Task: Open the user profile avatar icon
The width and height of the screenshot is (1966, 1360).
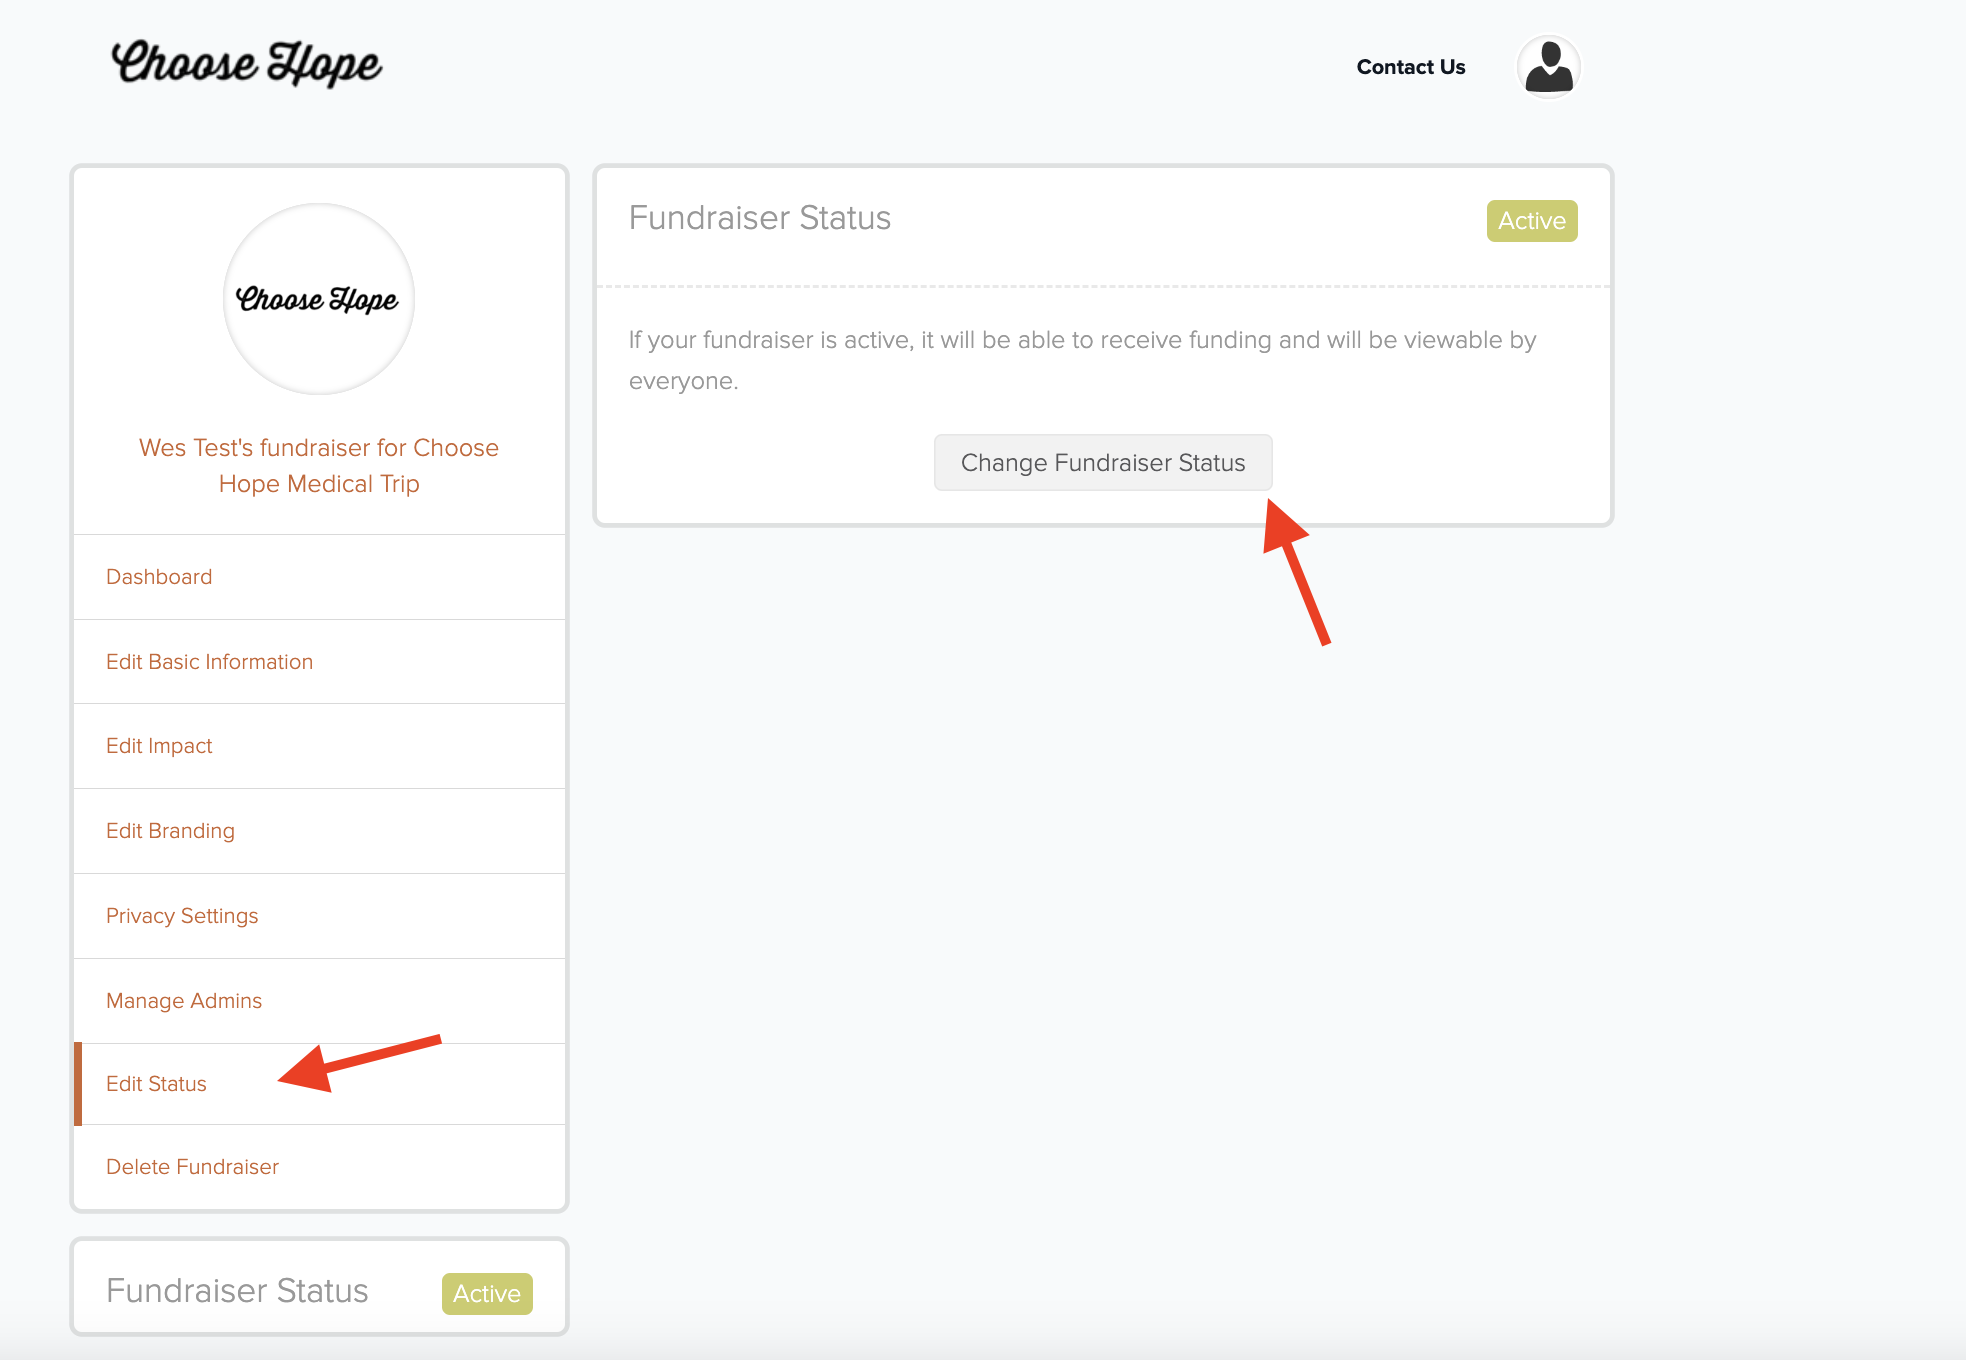Action: [x=1548, y=67]
